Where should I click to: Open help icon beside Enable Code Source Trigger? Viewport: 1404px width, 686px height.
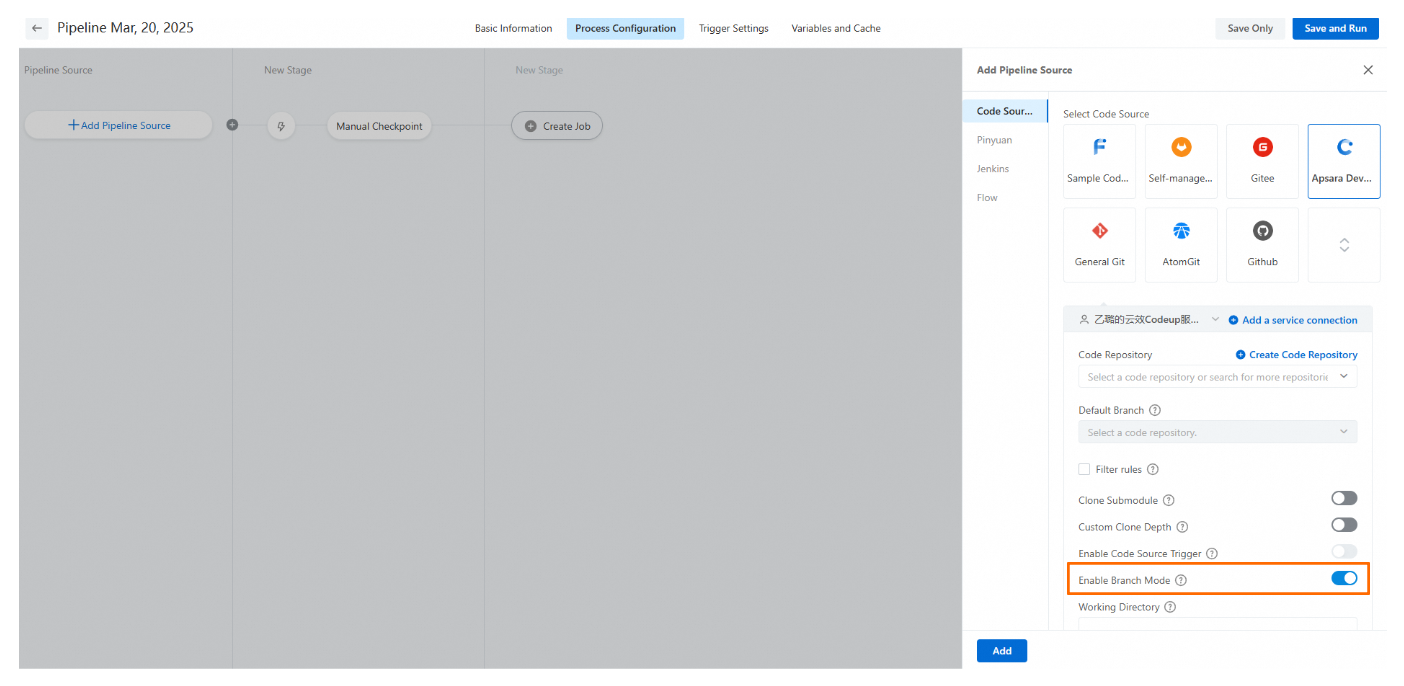(x=1212, y=553)
